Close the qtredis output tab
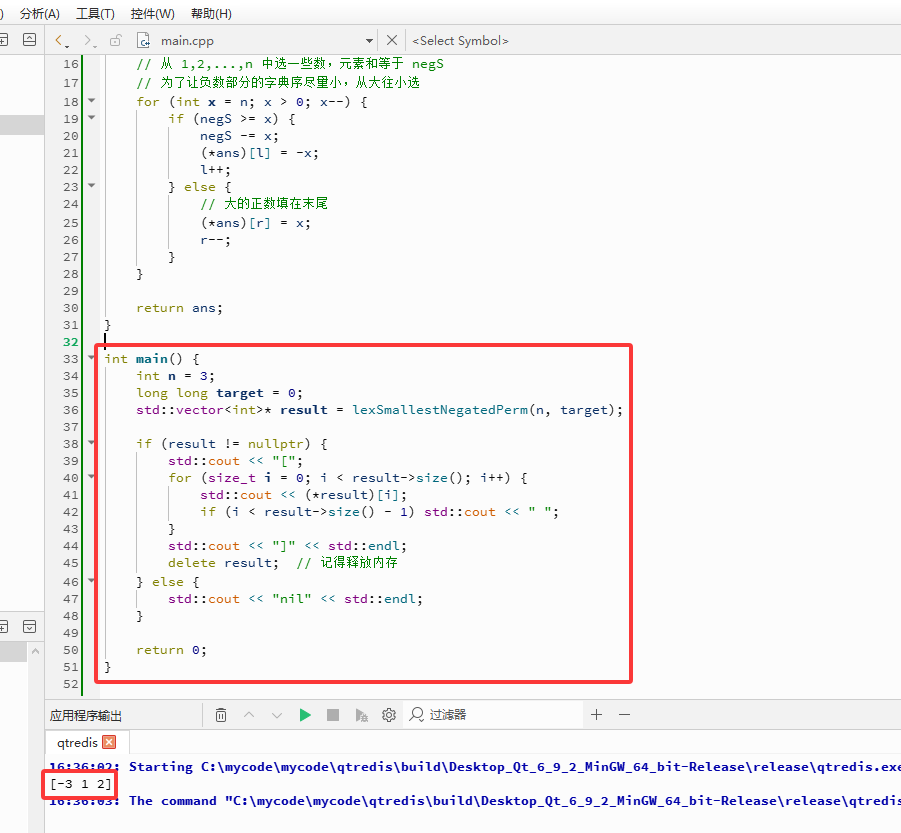 coord(109,742)
